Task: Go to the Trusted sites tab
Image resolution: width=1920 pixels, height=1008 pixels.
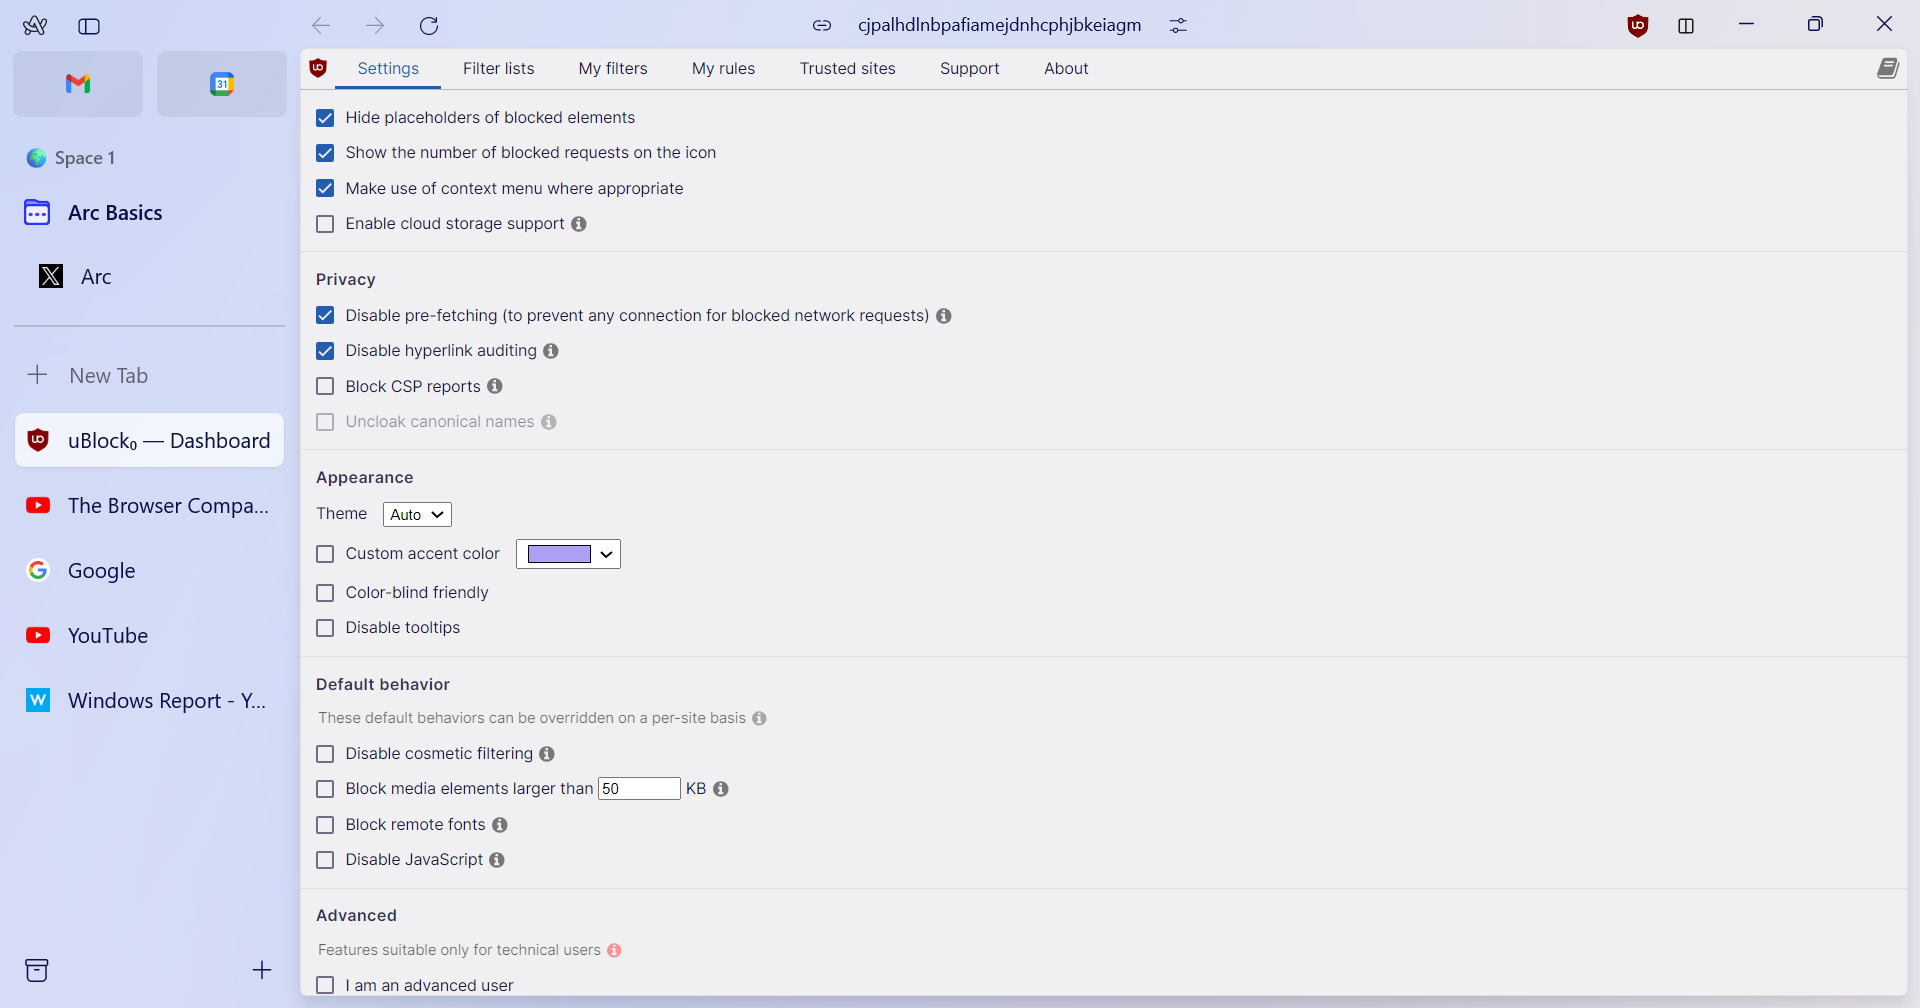Action: point(847,68)
